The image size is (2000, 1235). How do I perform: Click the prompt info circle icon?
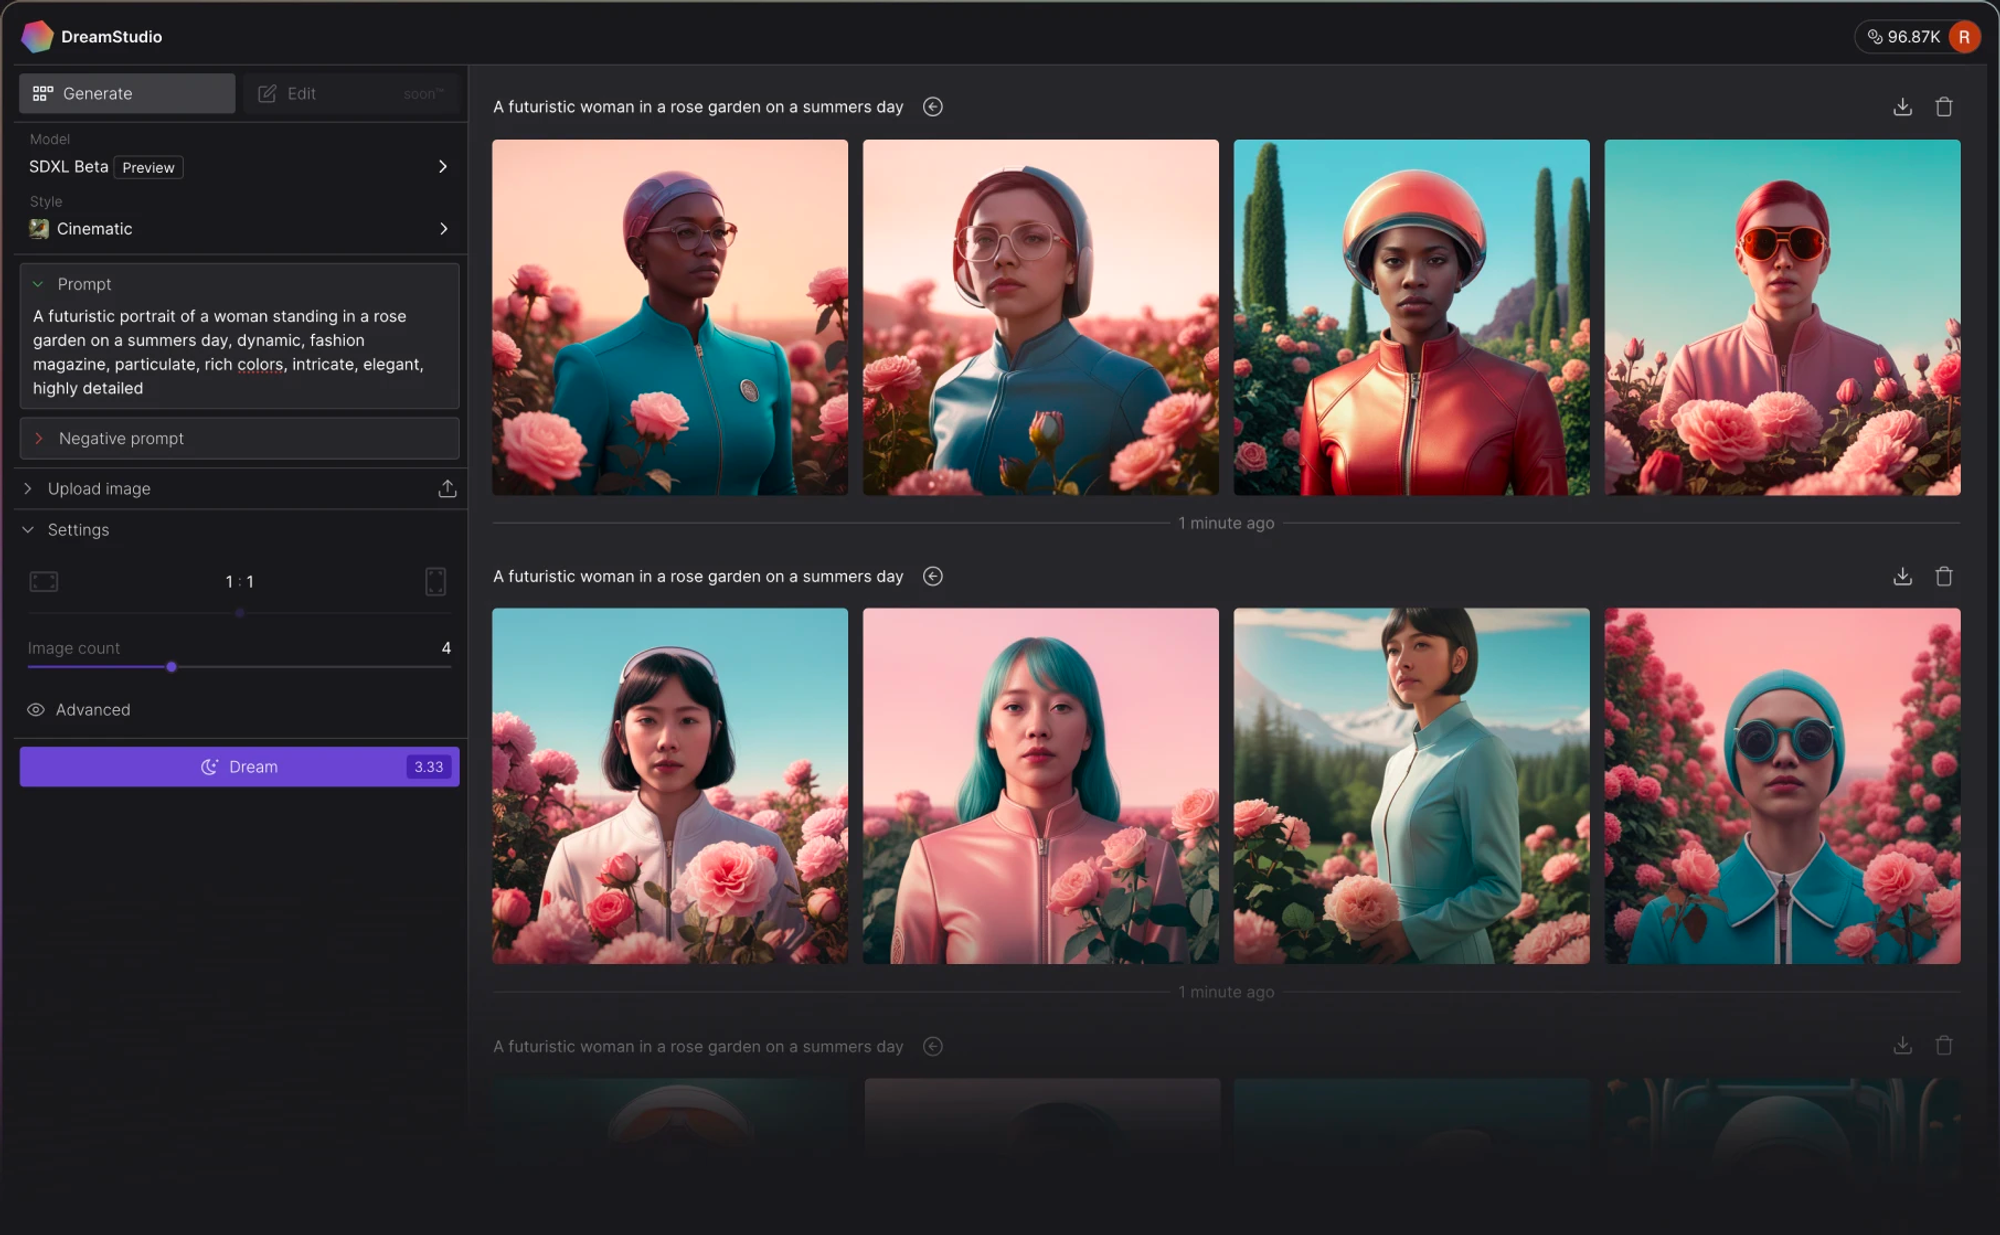pos(933,107)
